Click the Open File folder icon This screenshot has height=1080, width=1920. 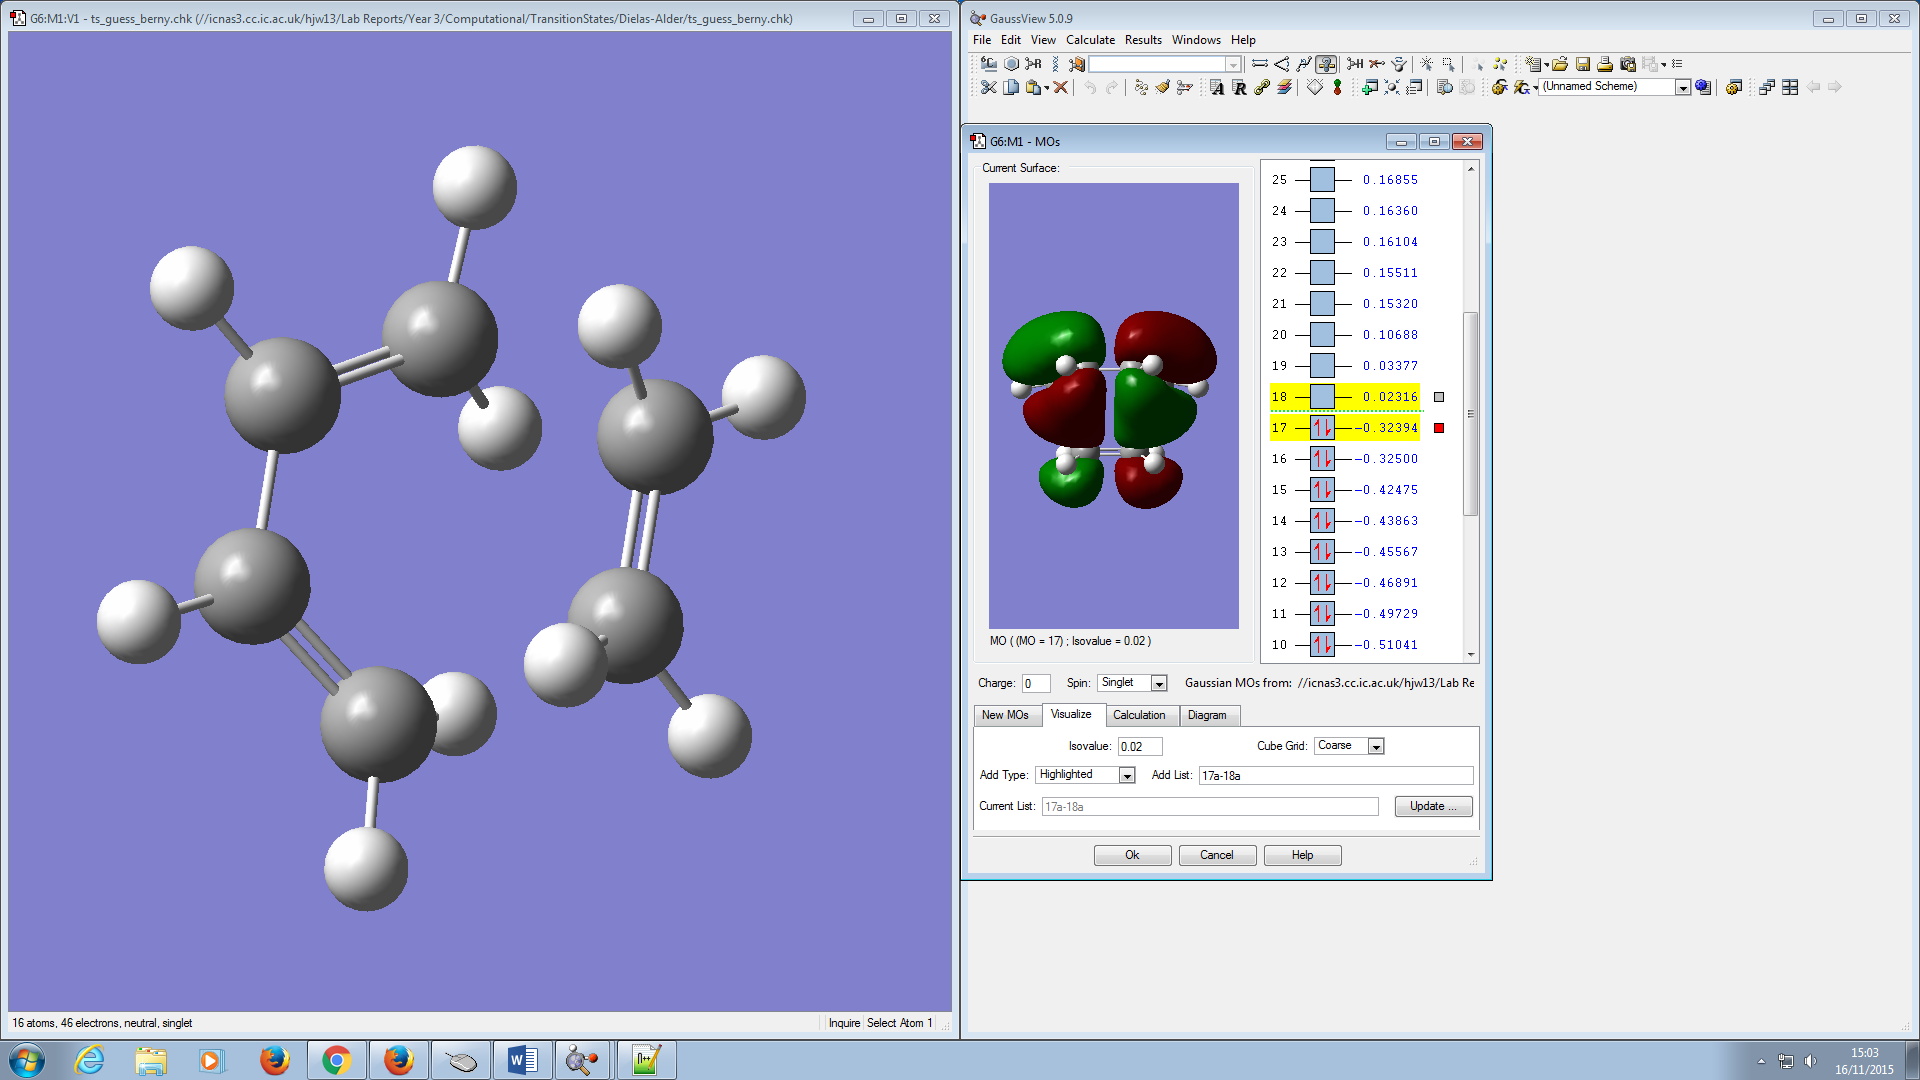(1560, 64)
